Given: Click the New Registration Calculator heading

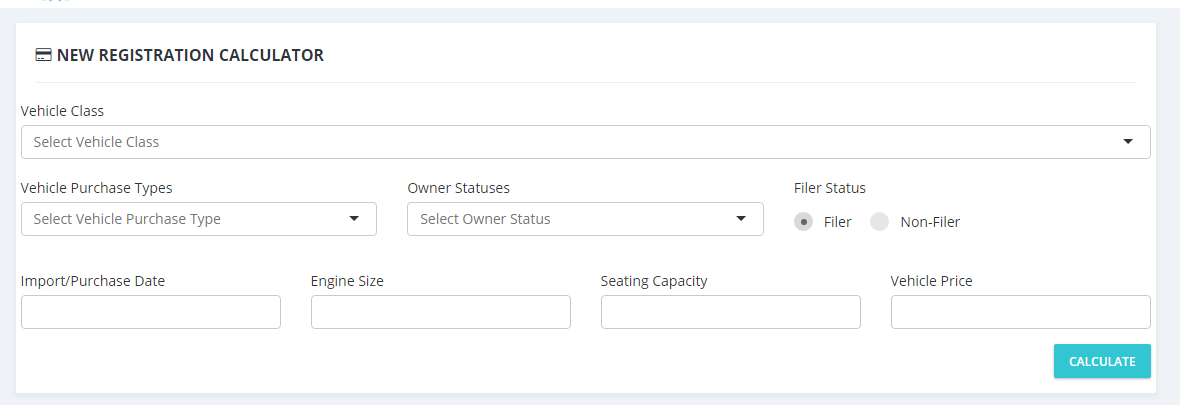Looking at the screenshot, I should [190, 56].
